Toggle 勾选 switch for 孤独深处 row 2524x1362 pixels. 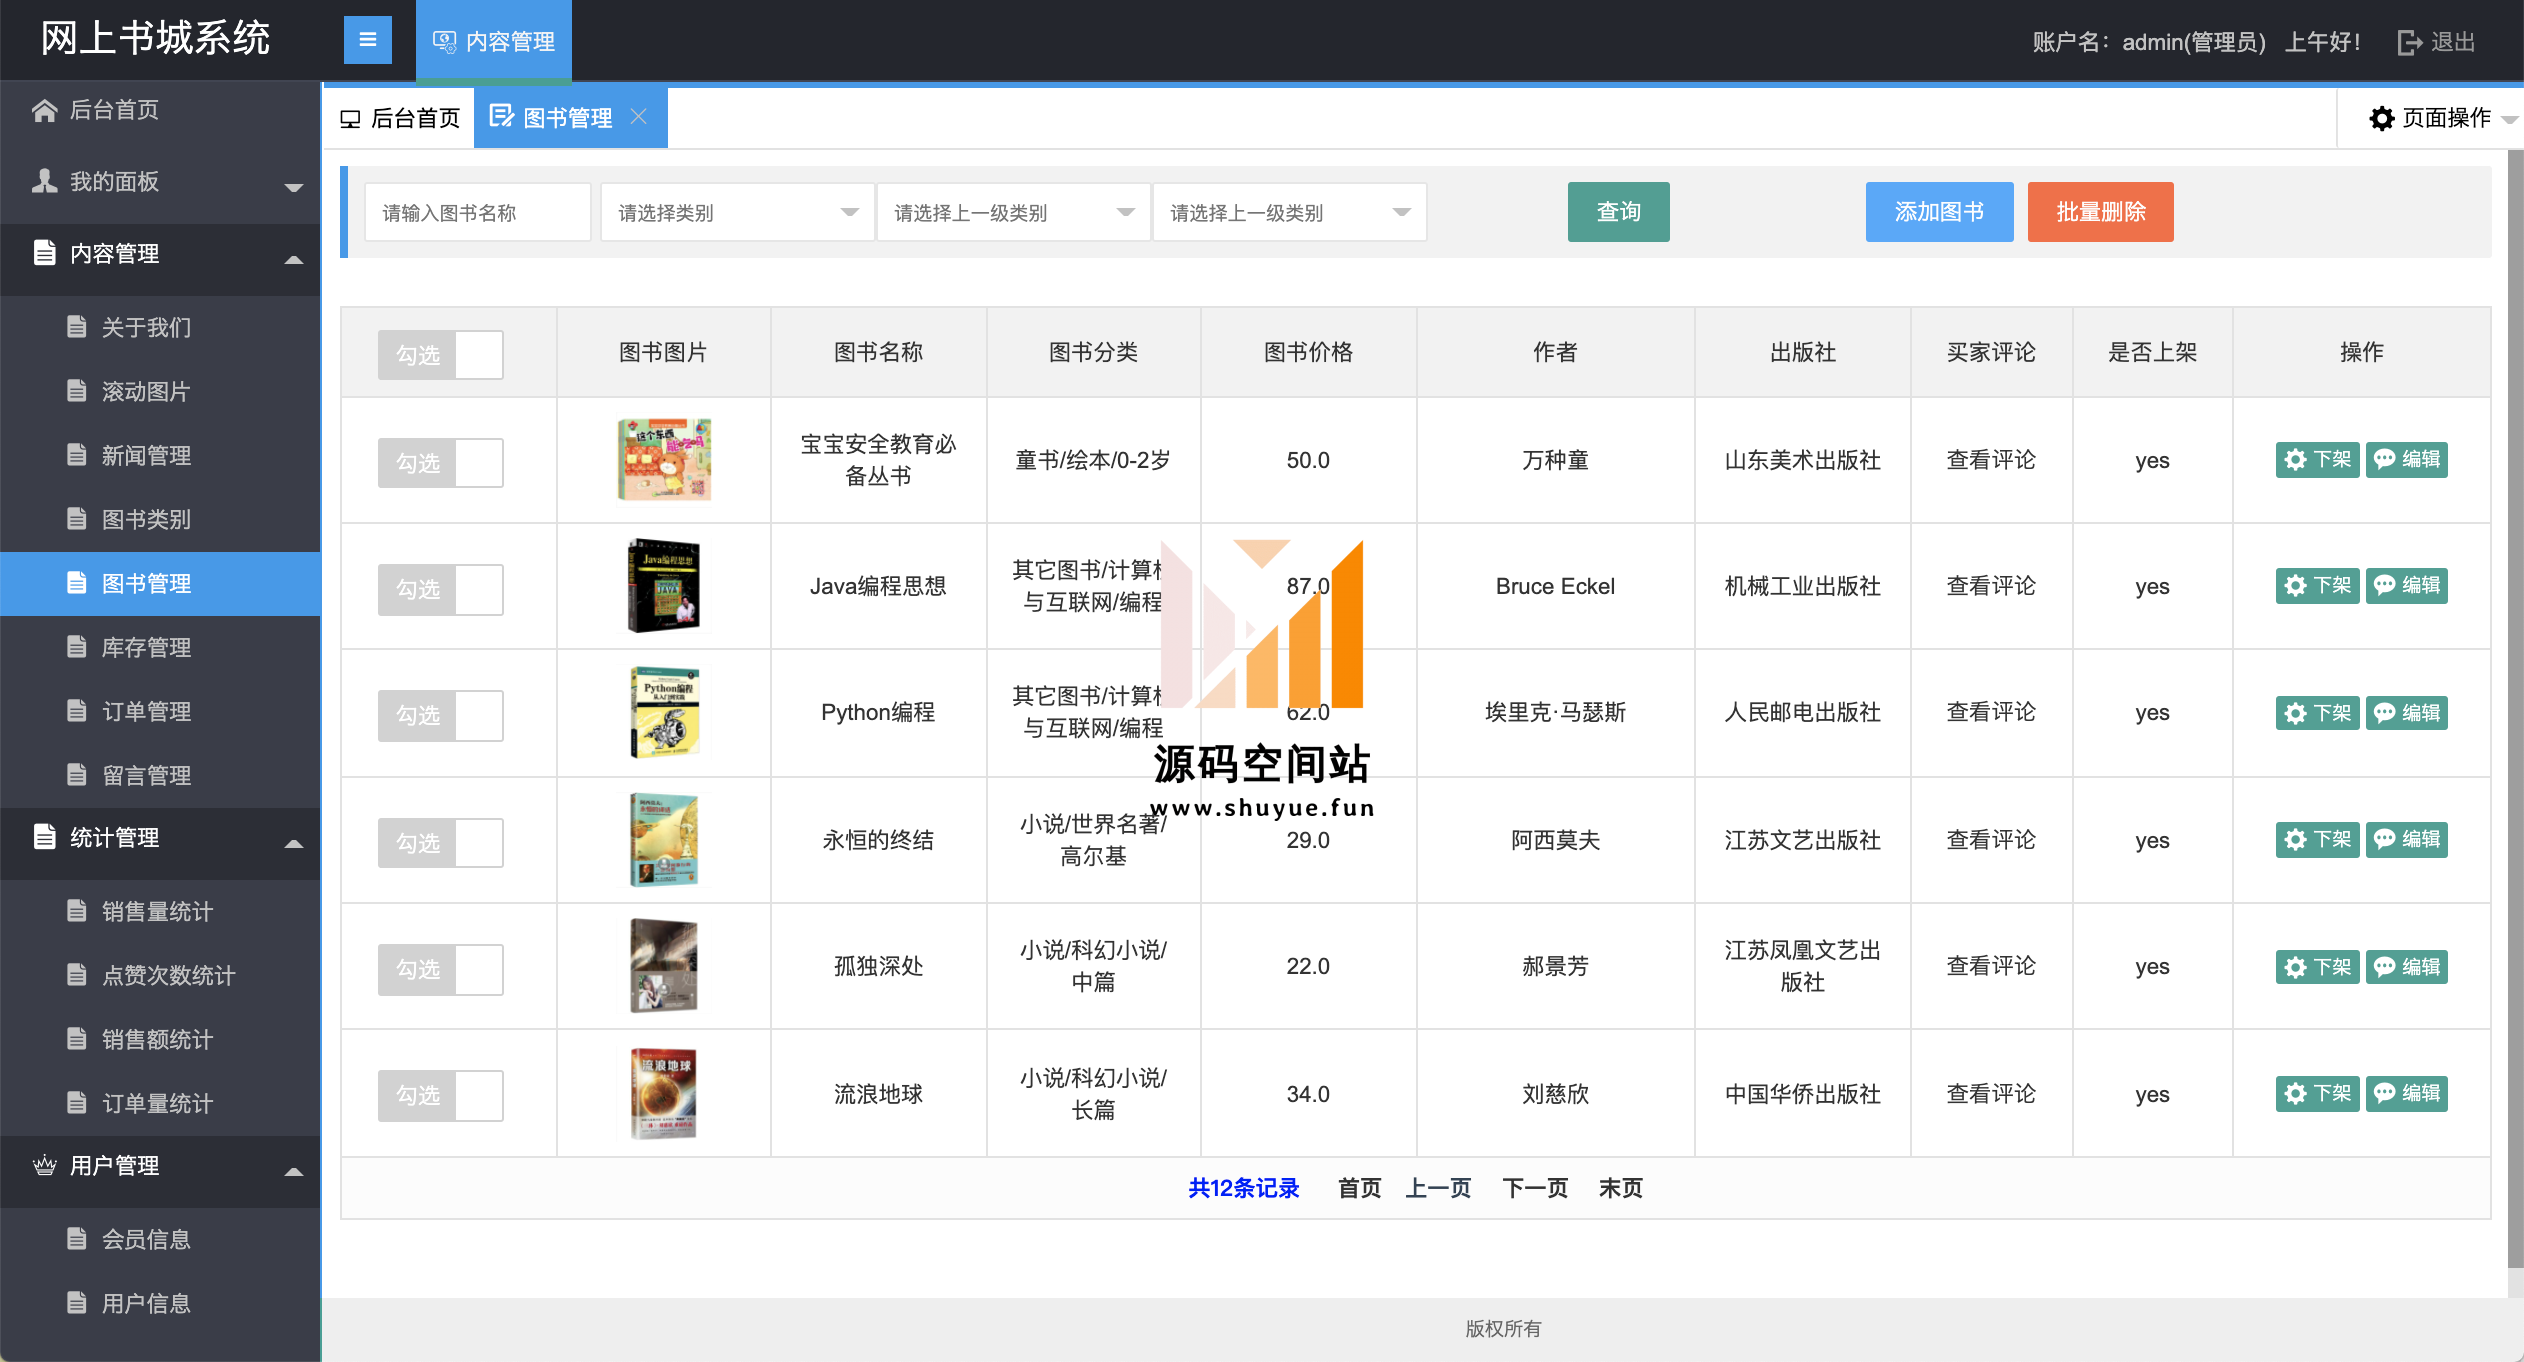pos(440,969)
